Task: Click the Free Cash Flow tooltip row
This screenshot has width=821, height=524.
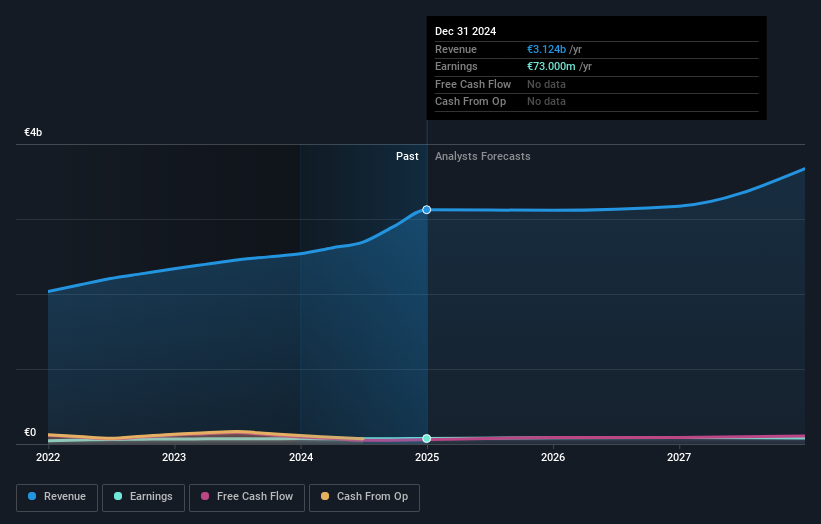Action: click(473, 84)
